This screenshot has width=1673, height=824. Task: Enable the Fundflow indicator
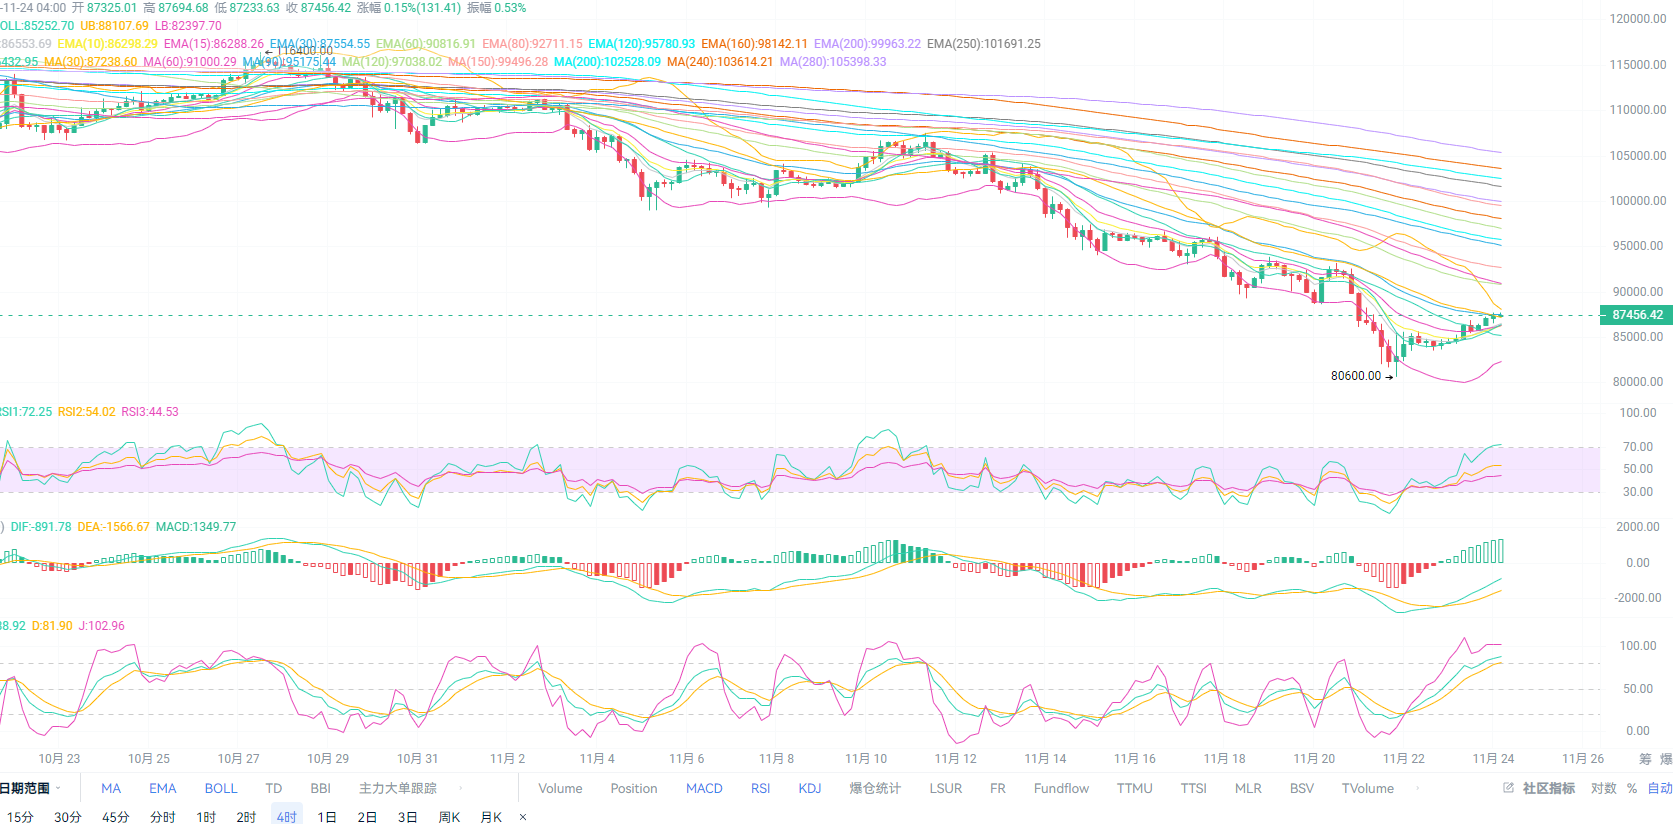point(1061,788)
